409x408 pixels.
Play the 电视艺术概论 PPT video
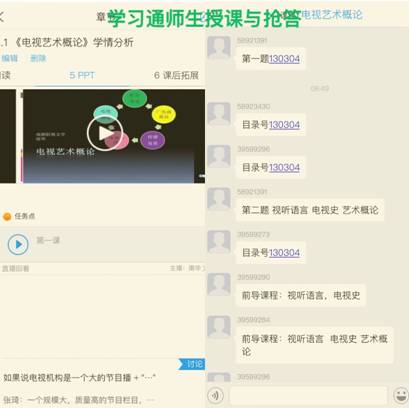click(105, 133)
